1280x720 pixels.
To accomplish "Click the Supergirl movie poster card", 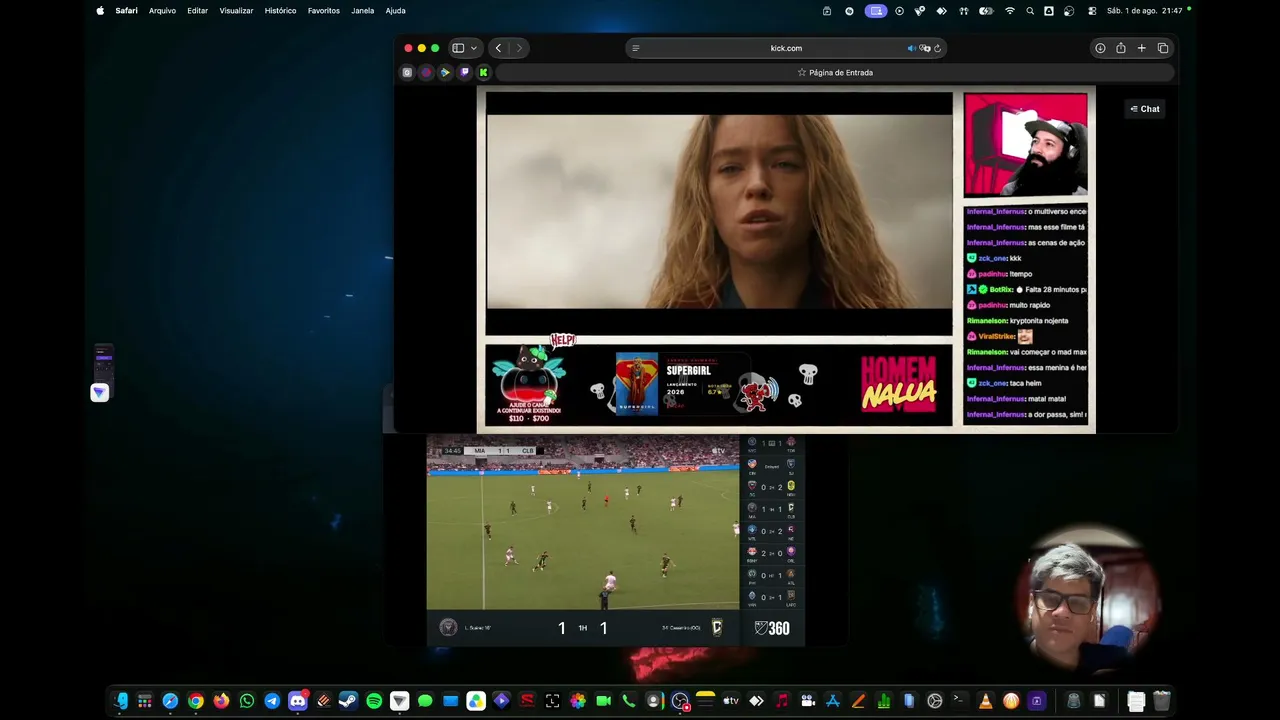I will 637,383.
